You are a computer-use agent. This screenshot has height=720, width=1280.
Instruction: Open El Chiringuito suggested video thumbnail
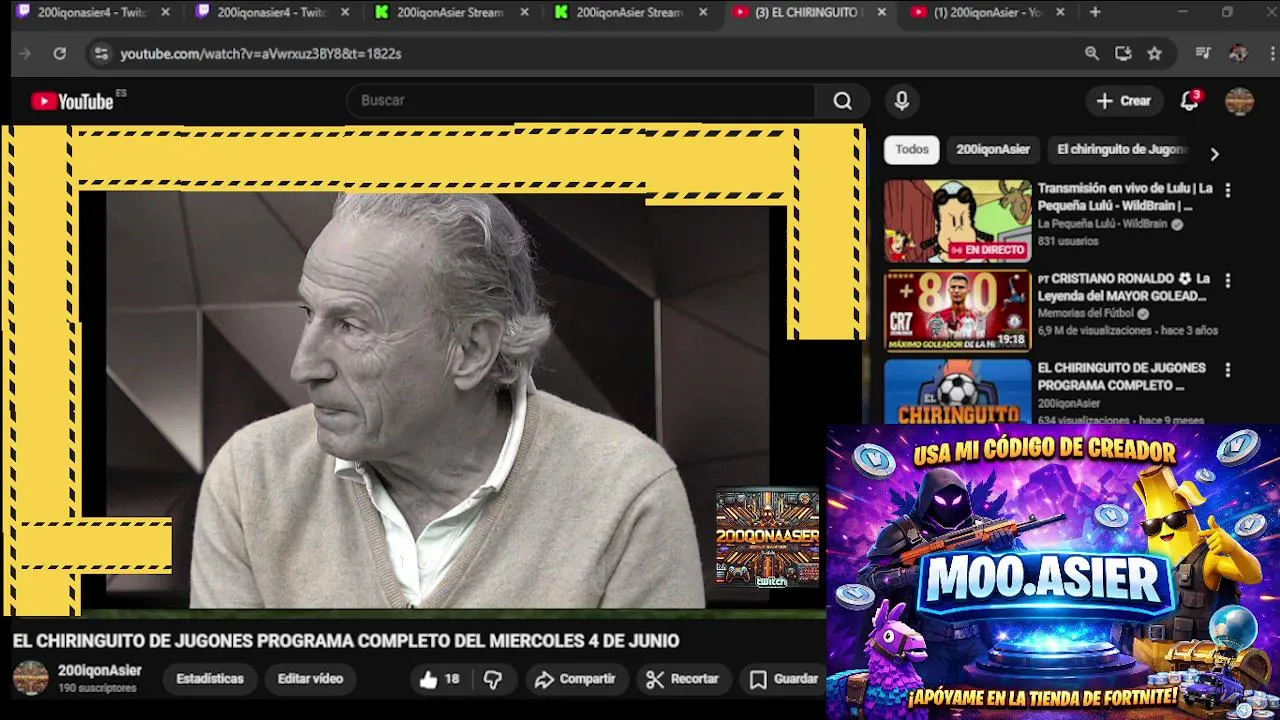(x=957, y=391)
